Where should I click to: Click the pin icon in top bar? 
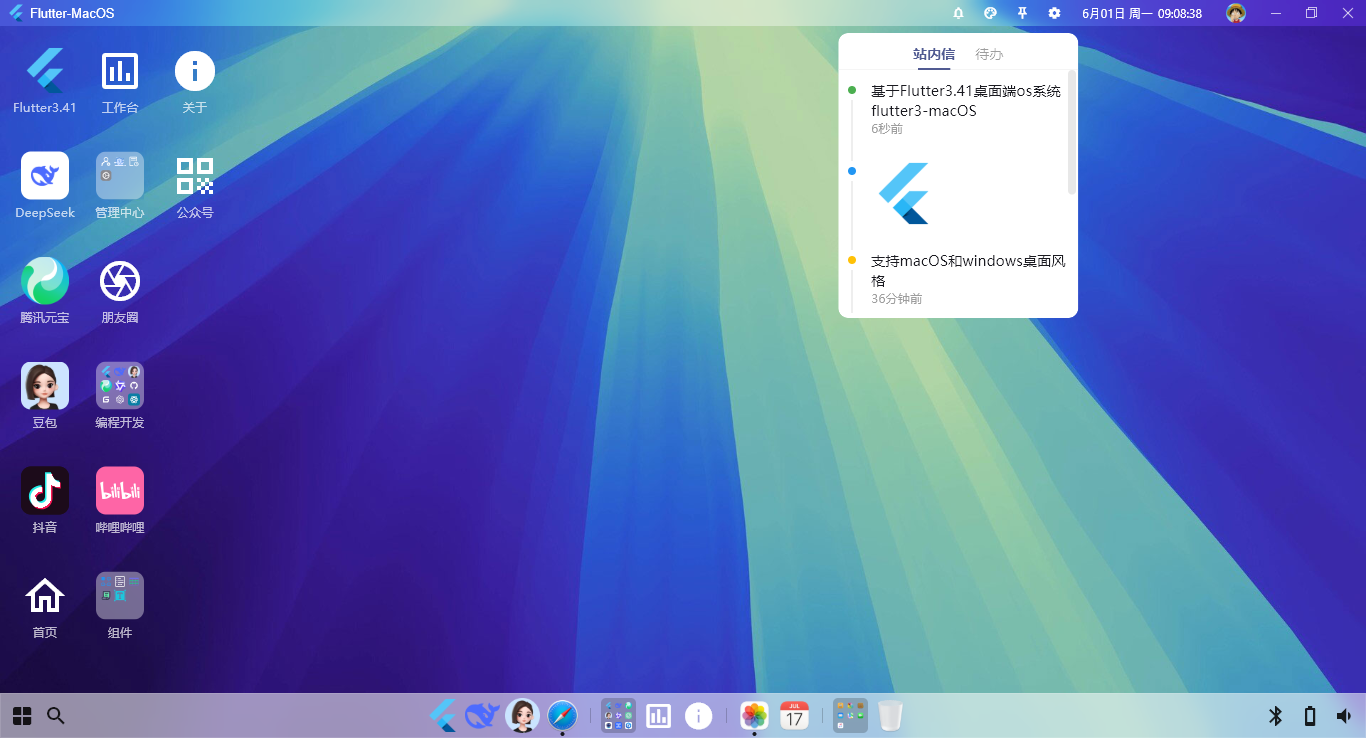pos(1022,13)
